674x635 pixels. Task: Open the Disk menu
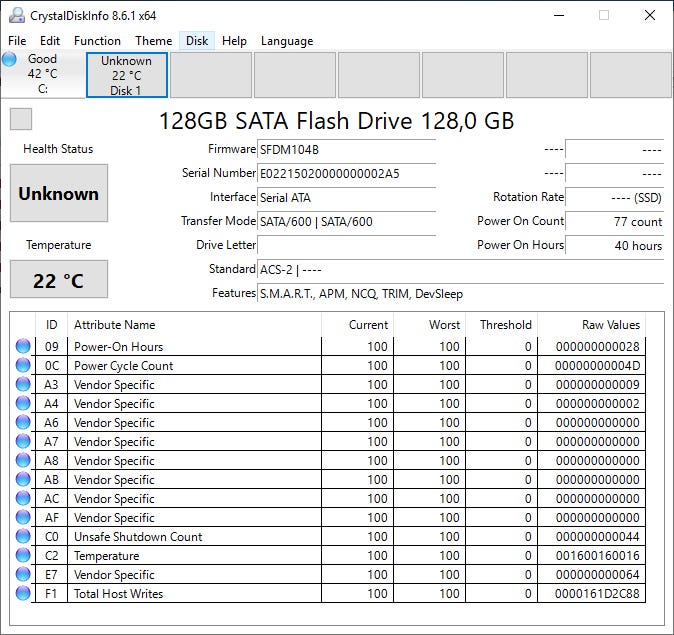click(197, 41)
